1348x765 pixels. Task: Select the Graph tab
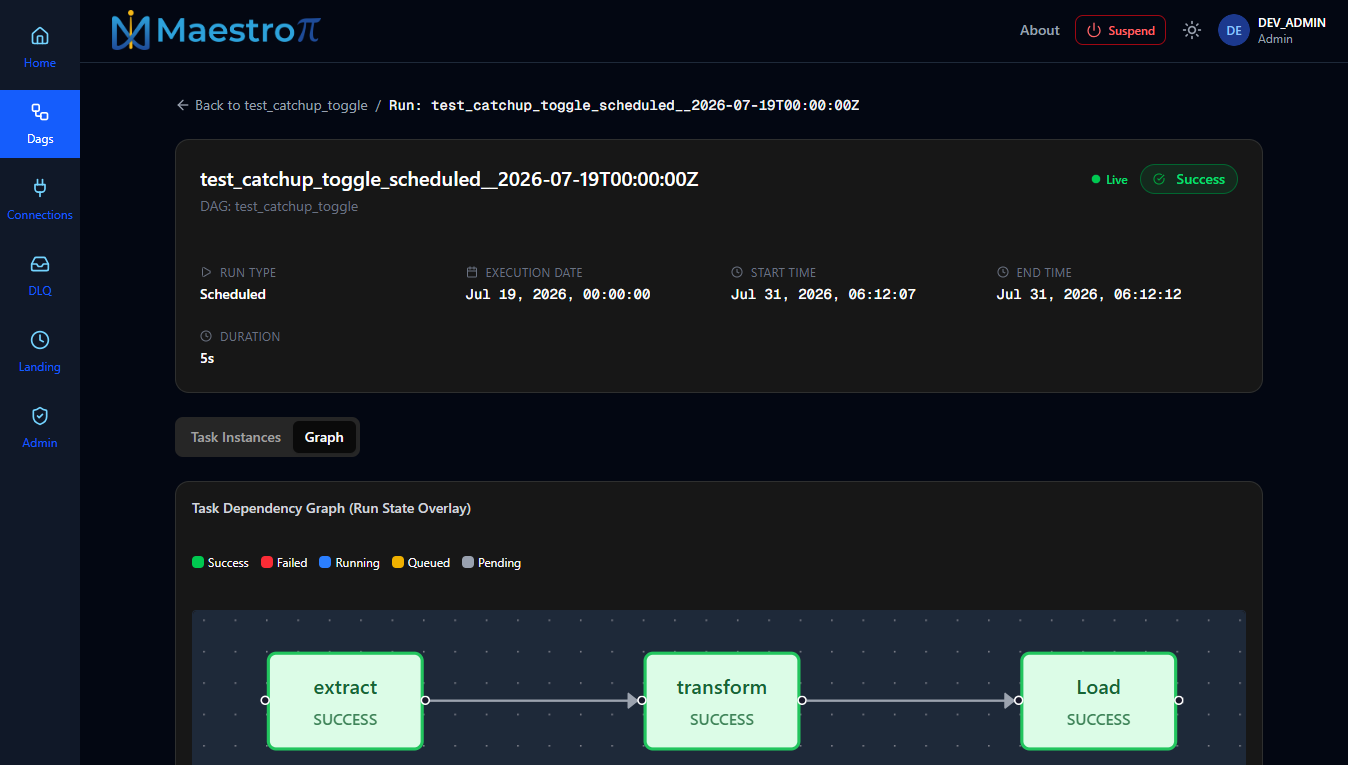coord(324,437)
